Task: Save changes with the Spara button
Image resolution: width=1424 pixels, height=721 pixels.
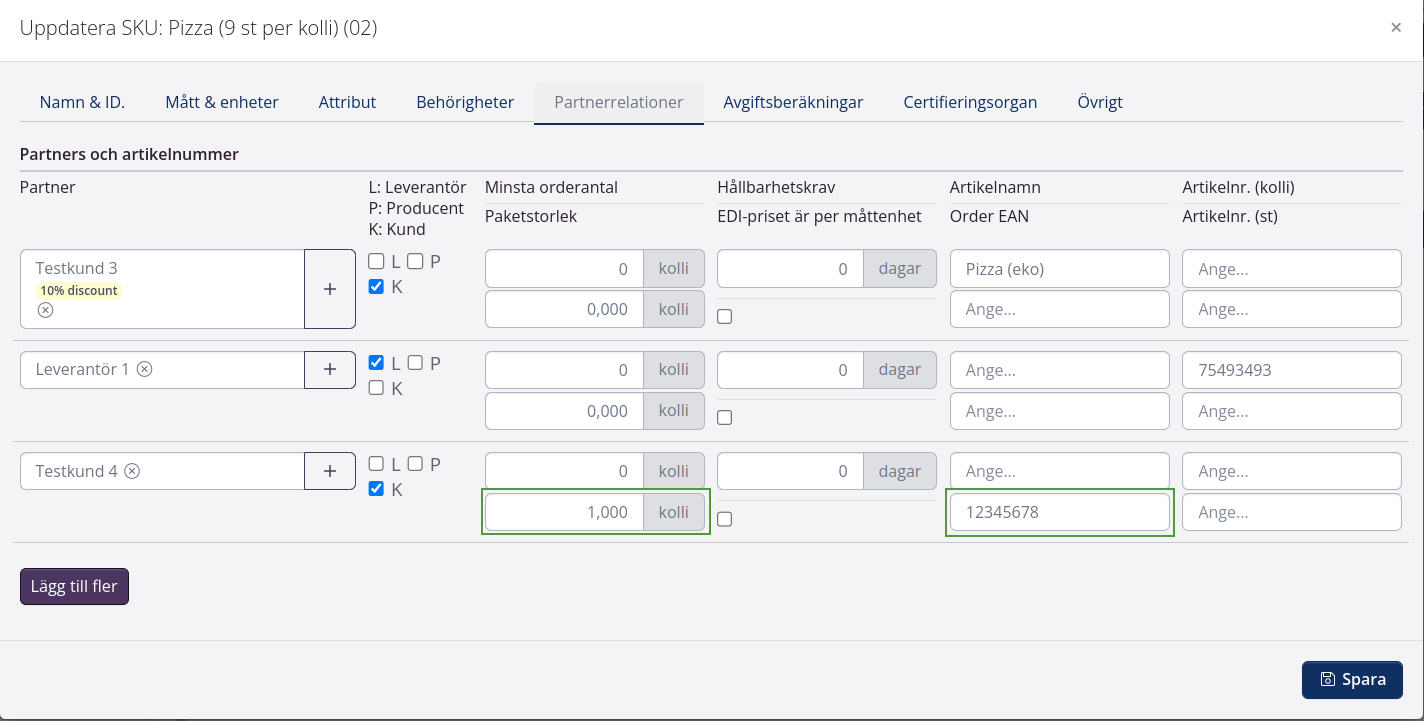Action: (x=1352, y=679)
